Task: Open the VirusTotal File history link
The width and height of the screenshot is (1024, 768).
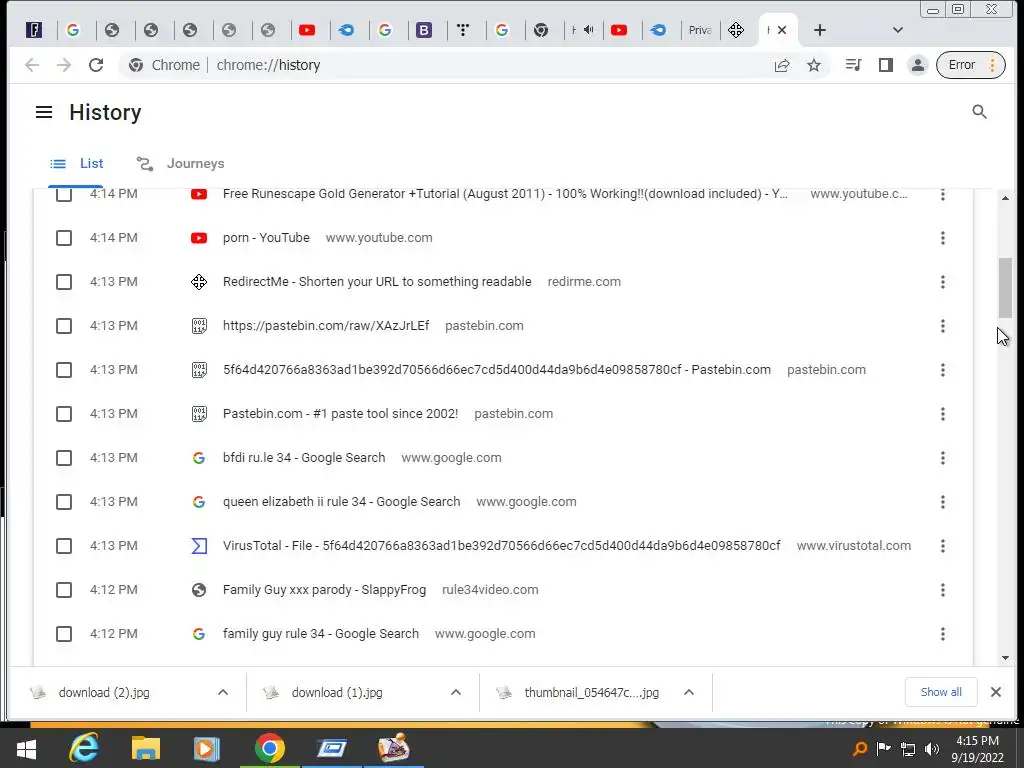Action: (502, 546)
